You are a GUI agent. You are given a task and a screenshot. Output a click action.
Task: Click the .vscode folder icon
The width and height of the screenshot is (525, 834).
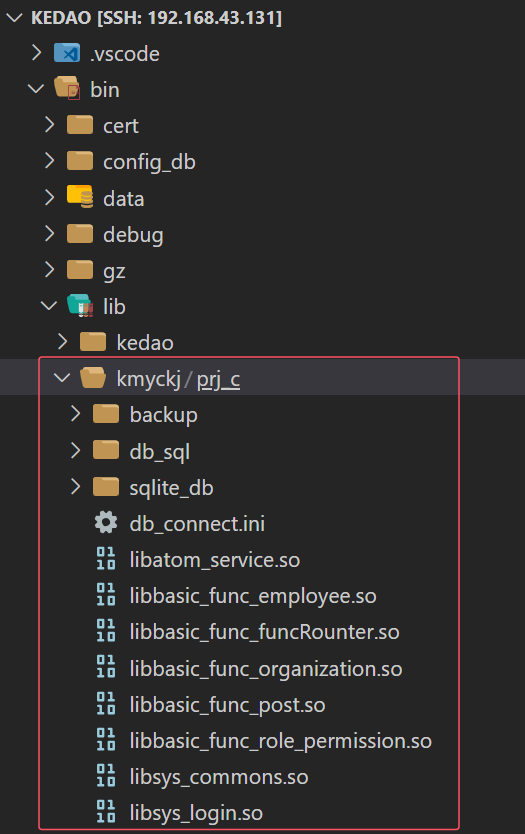67,53
